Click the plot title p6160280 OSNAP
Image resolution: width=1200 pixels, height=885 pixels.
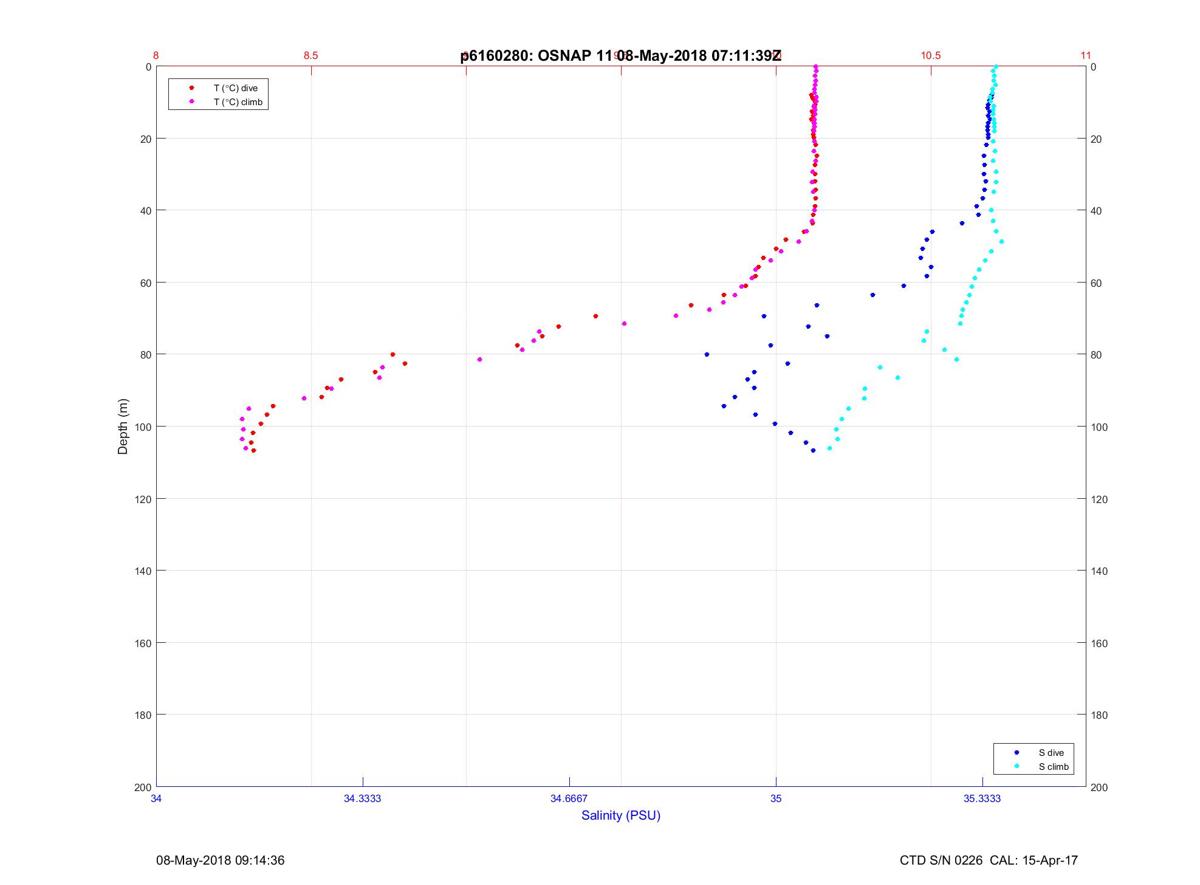tap(621, 56)
